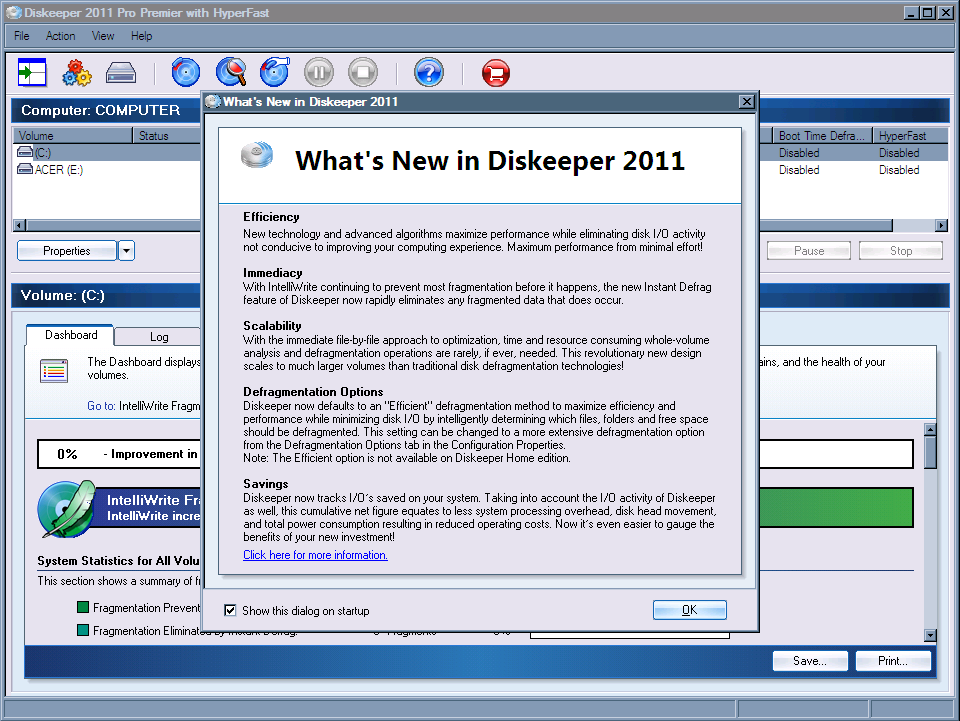The image size is (960, 721).
Task: Start defragment using the blue disc icon
Action: [186, 73]
